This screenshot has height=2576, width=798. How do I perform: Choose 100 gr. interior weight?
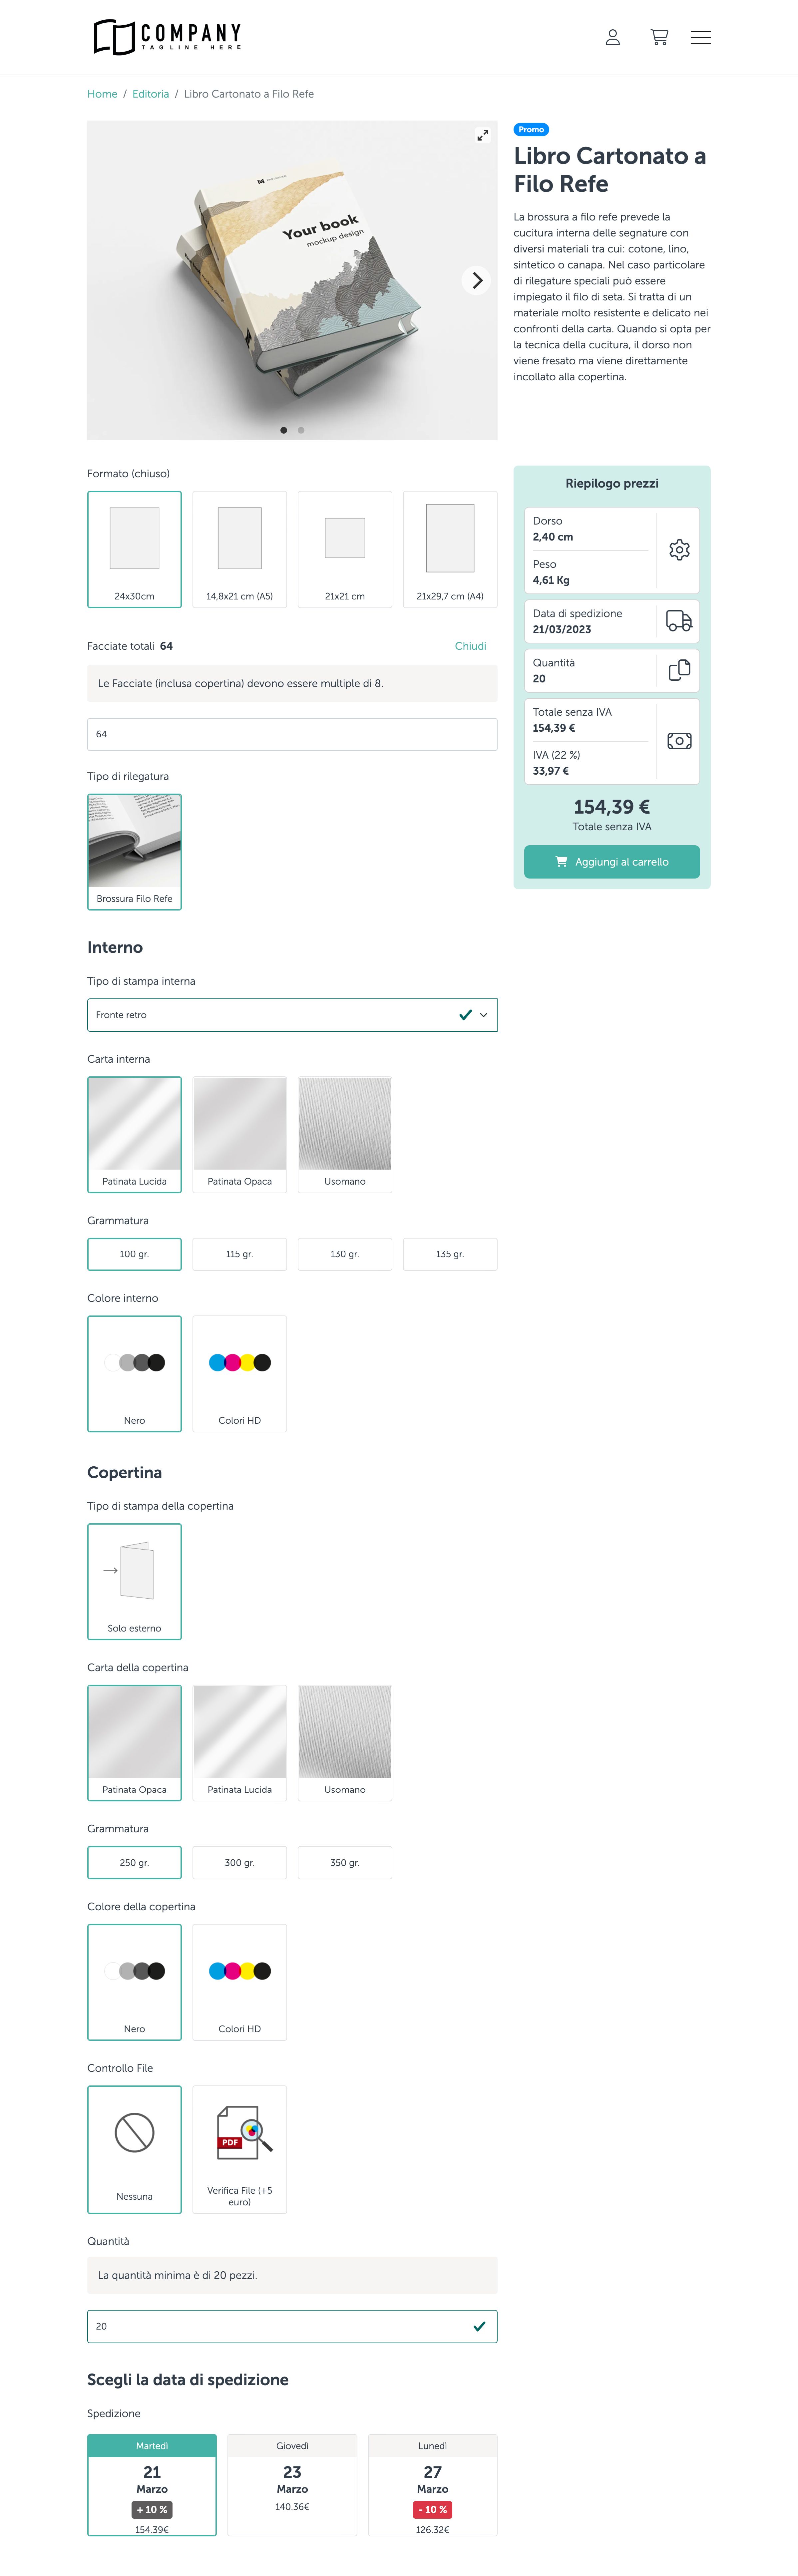(134, 1254)
